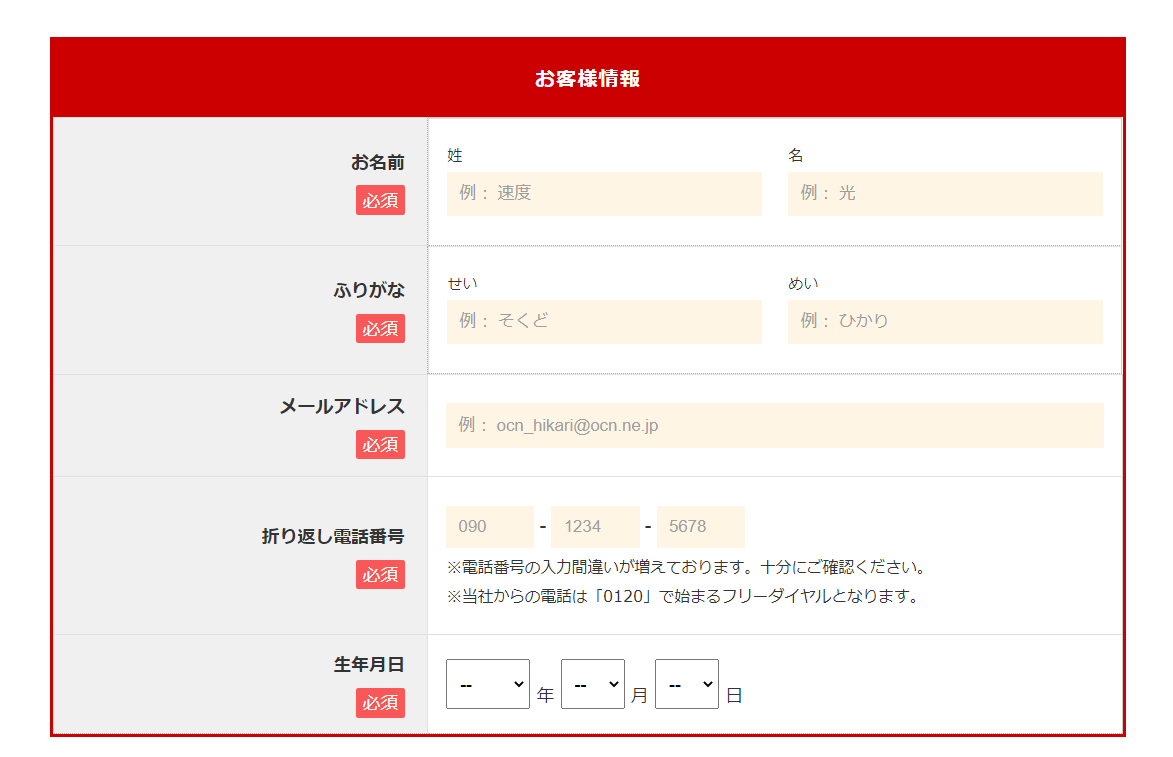Click the 必須 badge under メールアドレス
Viewport: 1173px width, 757px height.
click(x=380, y=445)
